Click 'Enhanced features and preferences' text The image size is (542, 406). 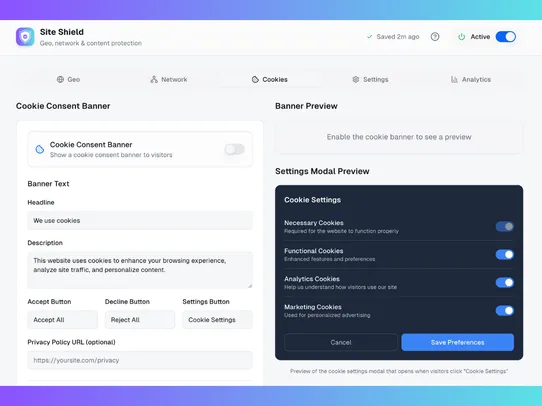coord(329,259)
